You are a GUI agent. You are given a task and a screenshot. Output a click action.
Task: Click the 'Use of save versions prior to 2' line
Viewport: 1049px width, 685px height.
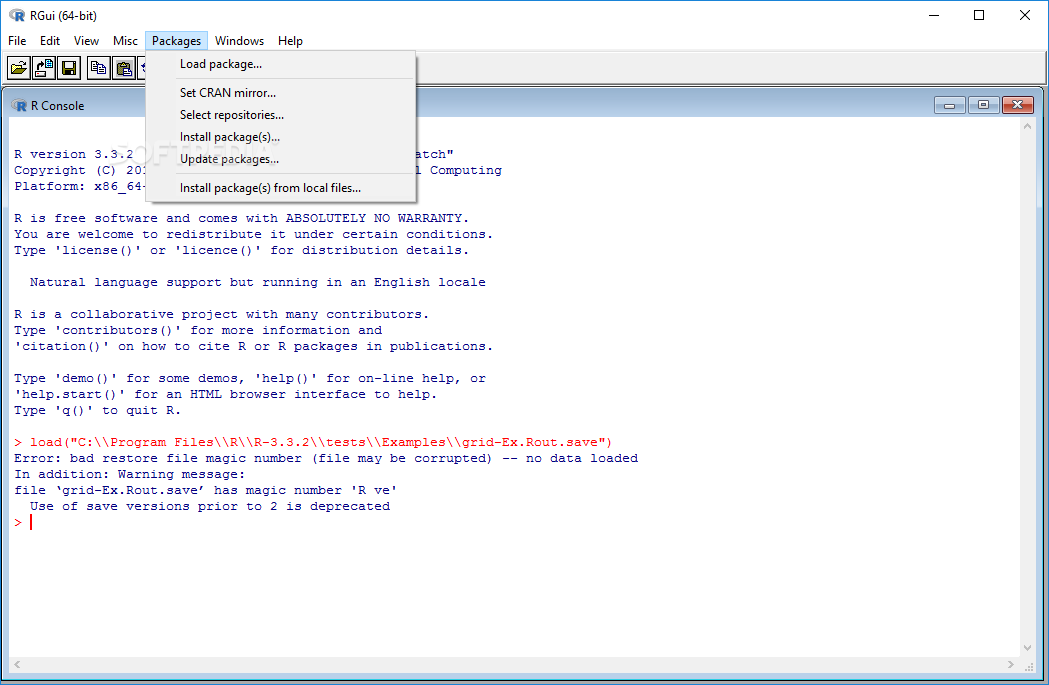coord(209,506)
